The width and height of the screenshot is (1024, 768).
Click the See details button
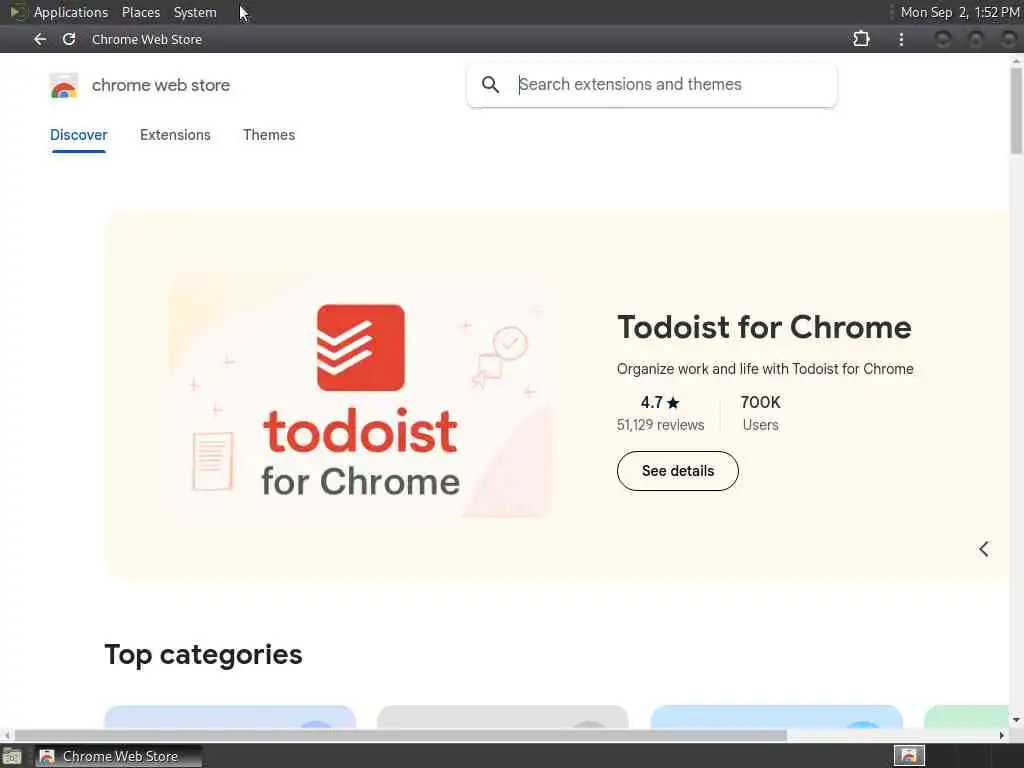[677, 471]
